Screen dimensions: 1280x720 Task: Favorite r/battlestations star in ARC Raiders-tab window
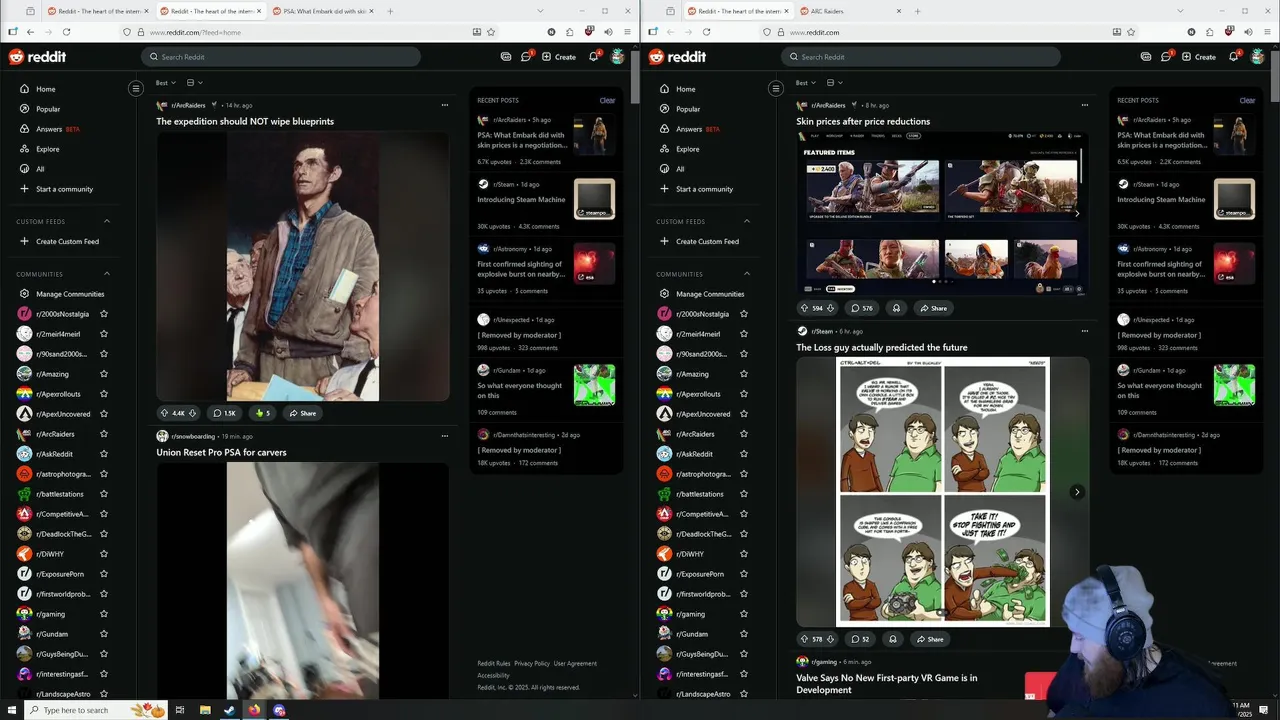(744, 494)
